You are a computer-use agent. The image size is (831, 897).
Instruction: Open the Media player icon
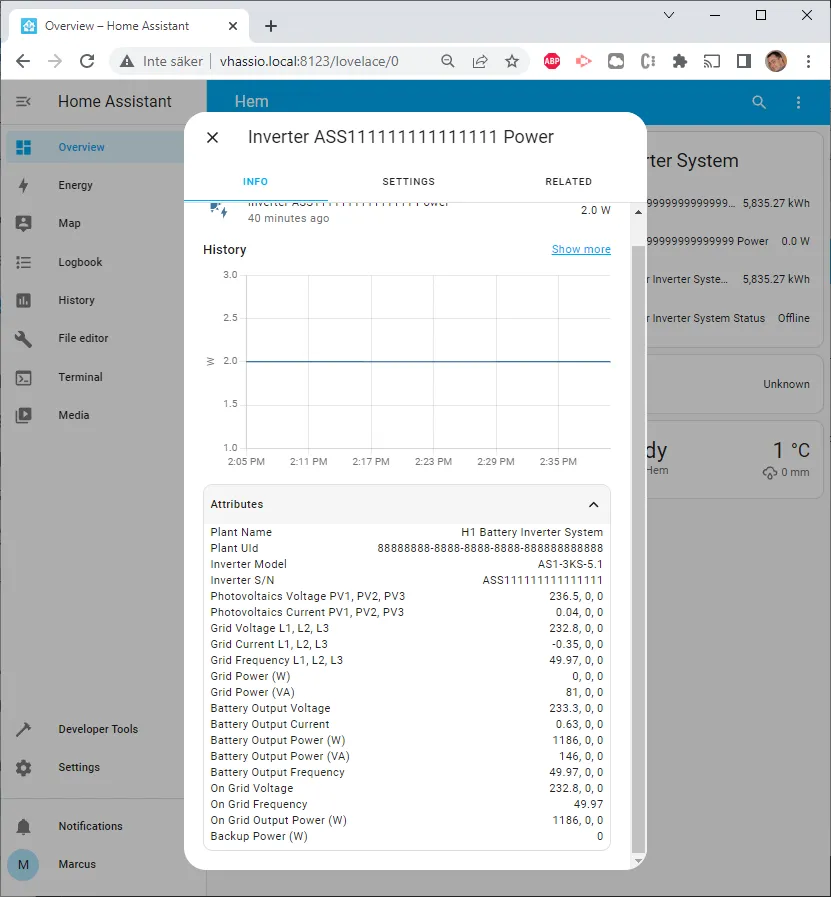click(23, 415)
